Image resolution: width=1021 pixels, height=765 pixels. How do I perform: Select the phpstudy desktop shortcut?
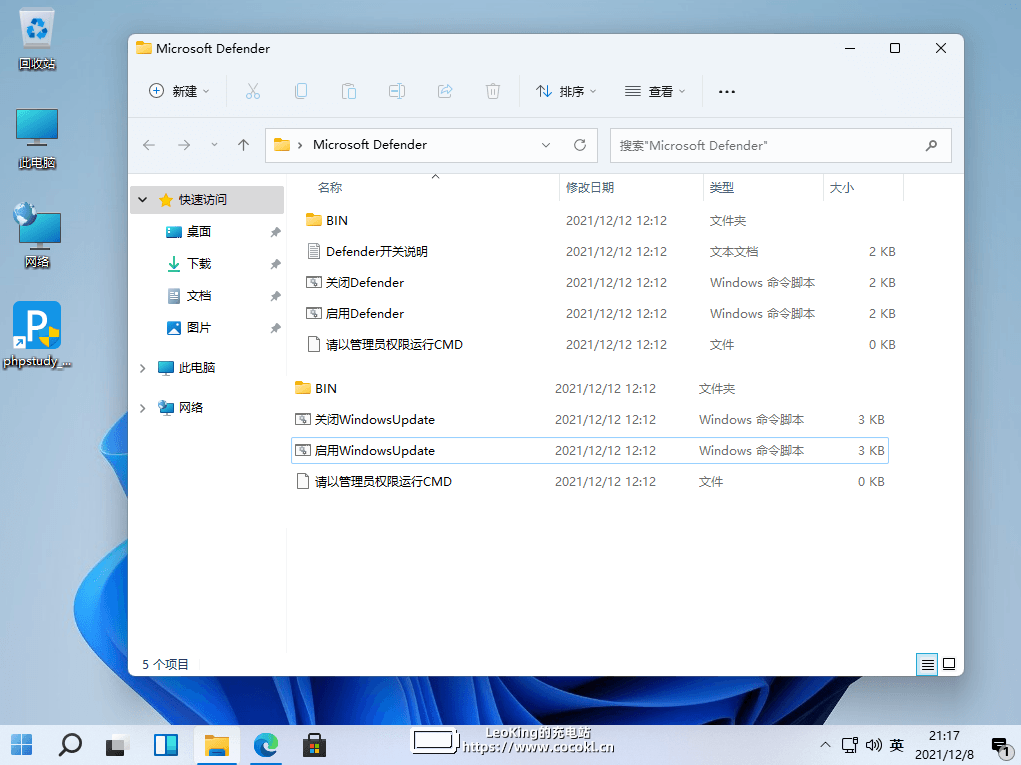pyautogui.click(x=37, y=335)
